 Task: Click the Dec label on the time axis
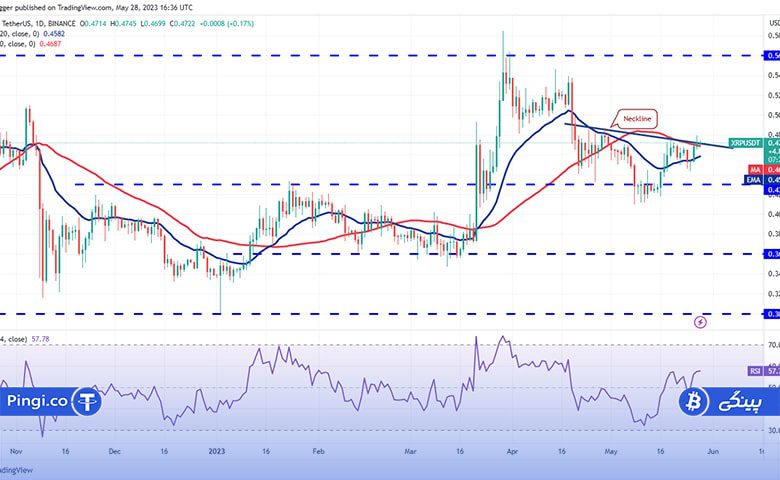coord(114,451)
